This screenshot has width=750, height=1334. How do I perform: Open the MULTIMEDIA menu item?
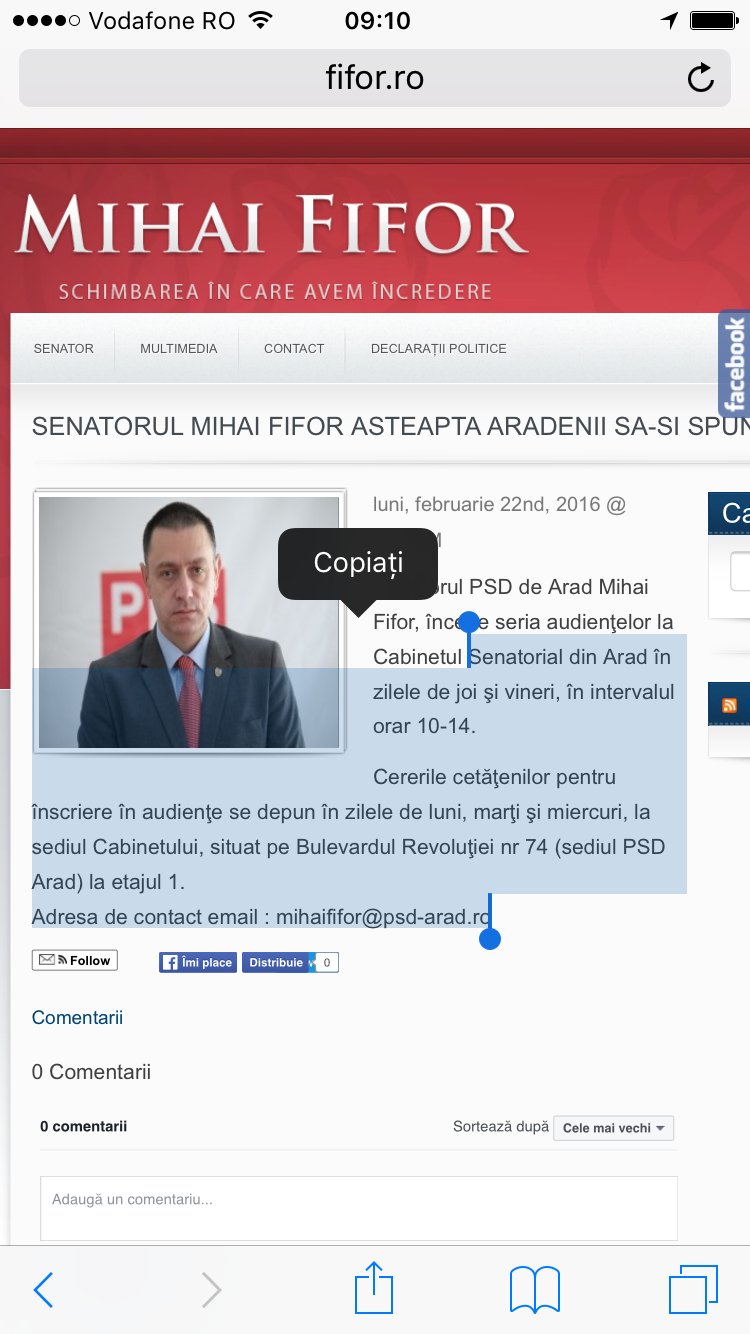(x=179, y=349)
